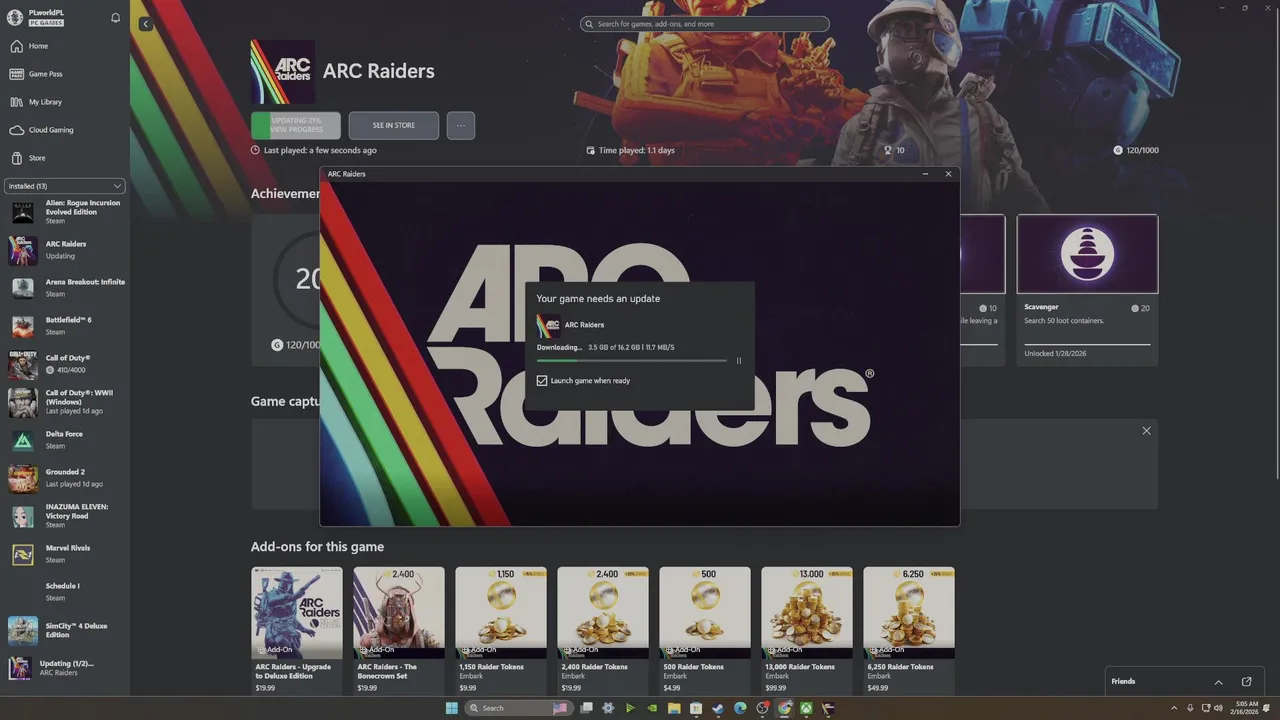Select Alien: Rogue Incursion in the installed list
The image size is (1280, 720).
[65, 211]
